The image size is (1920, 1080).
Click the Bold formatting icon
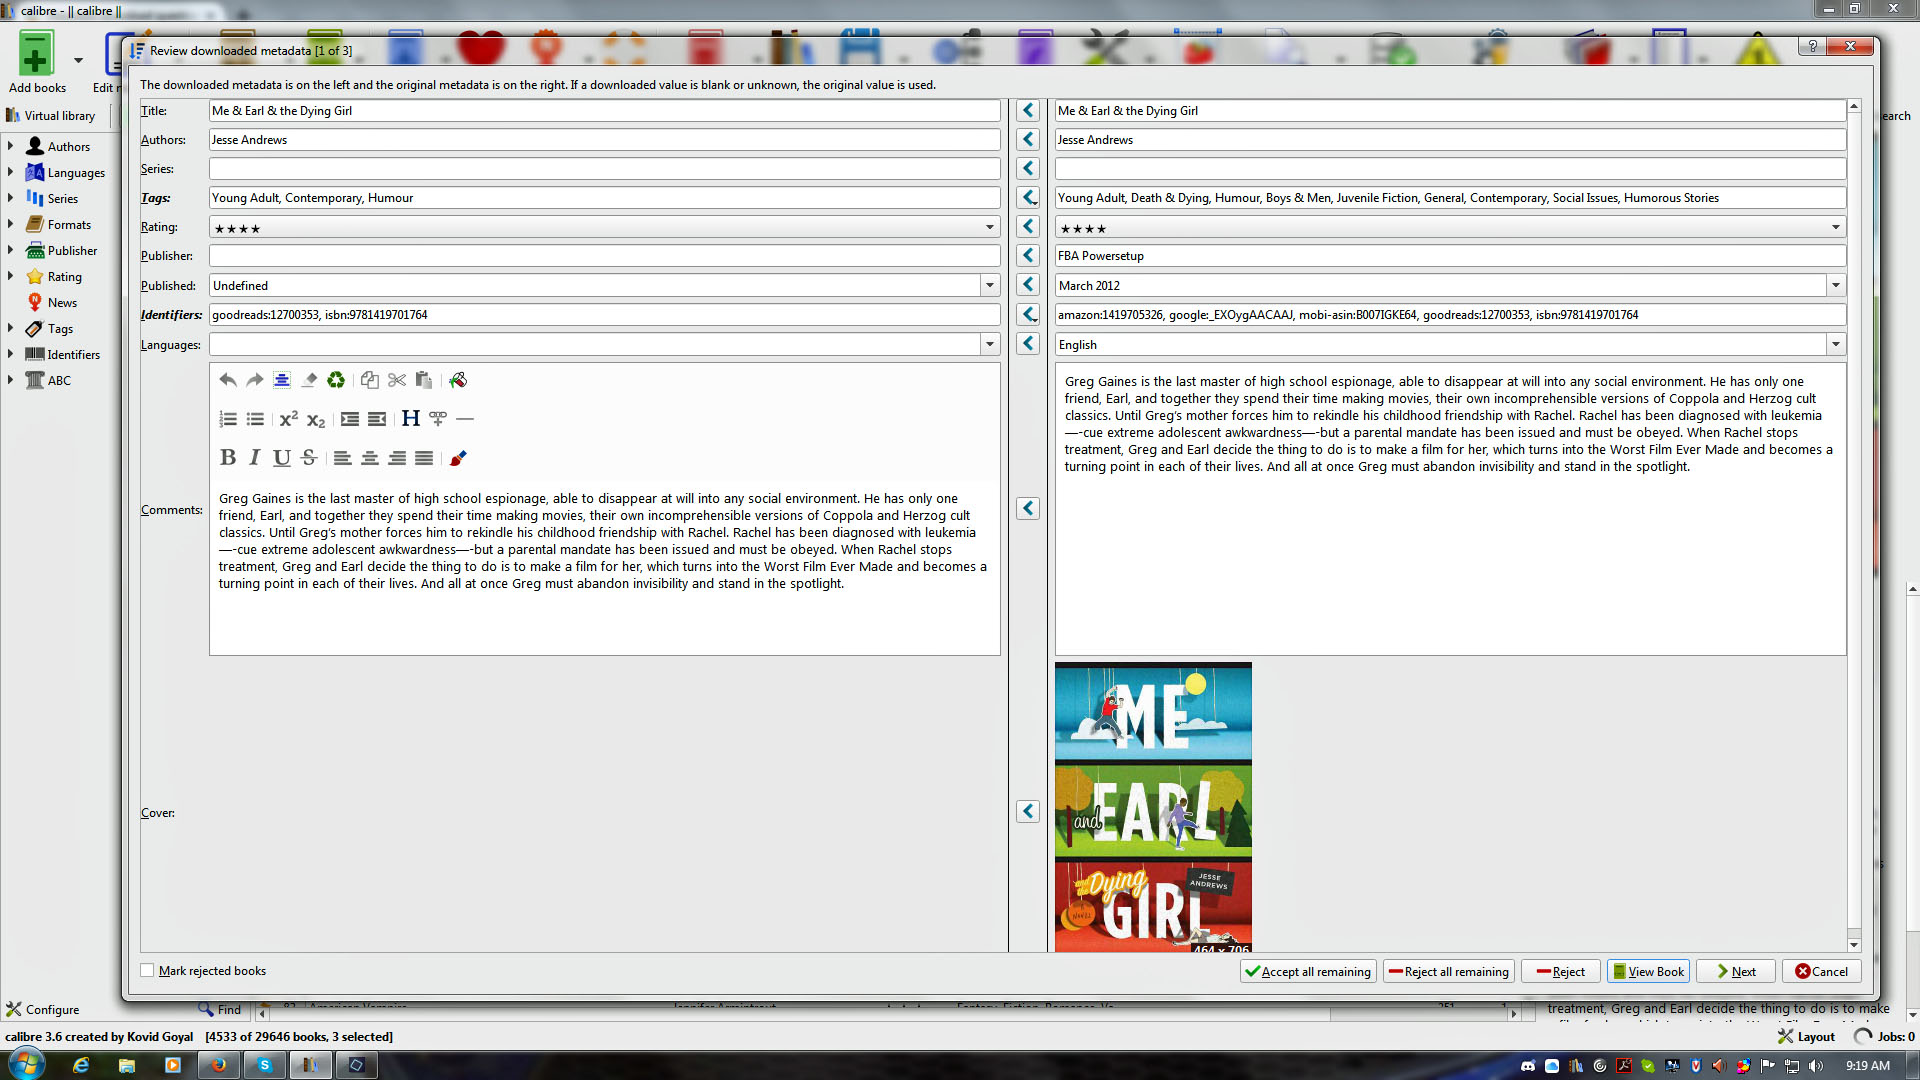[228, 458]
